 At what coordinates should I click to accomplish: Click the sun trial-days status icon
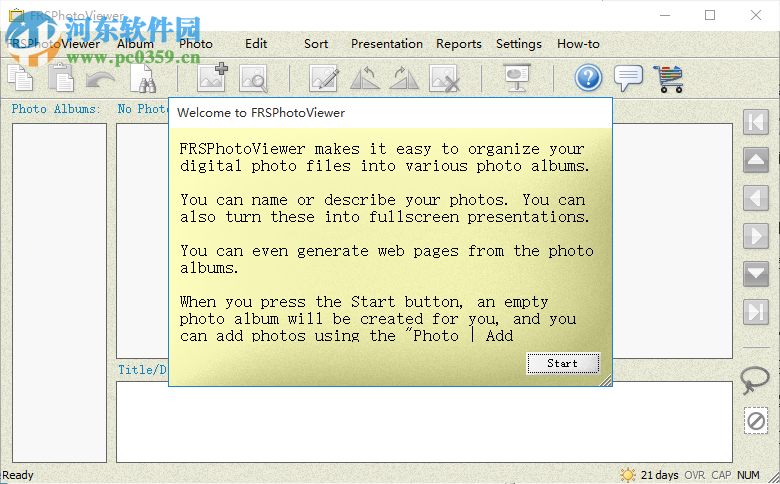click(628, 475)
